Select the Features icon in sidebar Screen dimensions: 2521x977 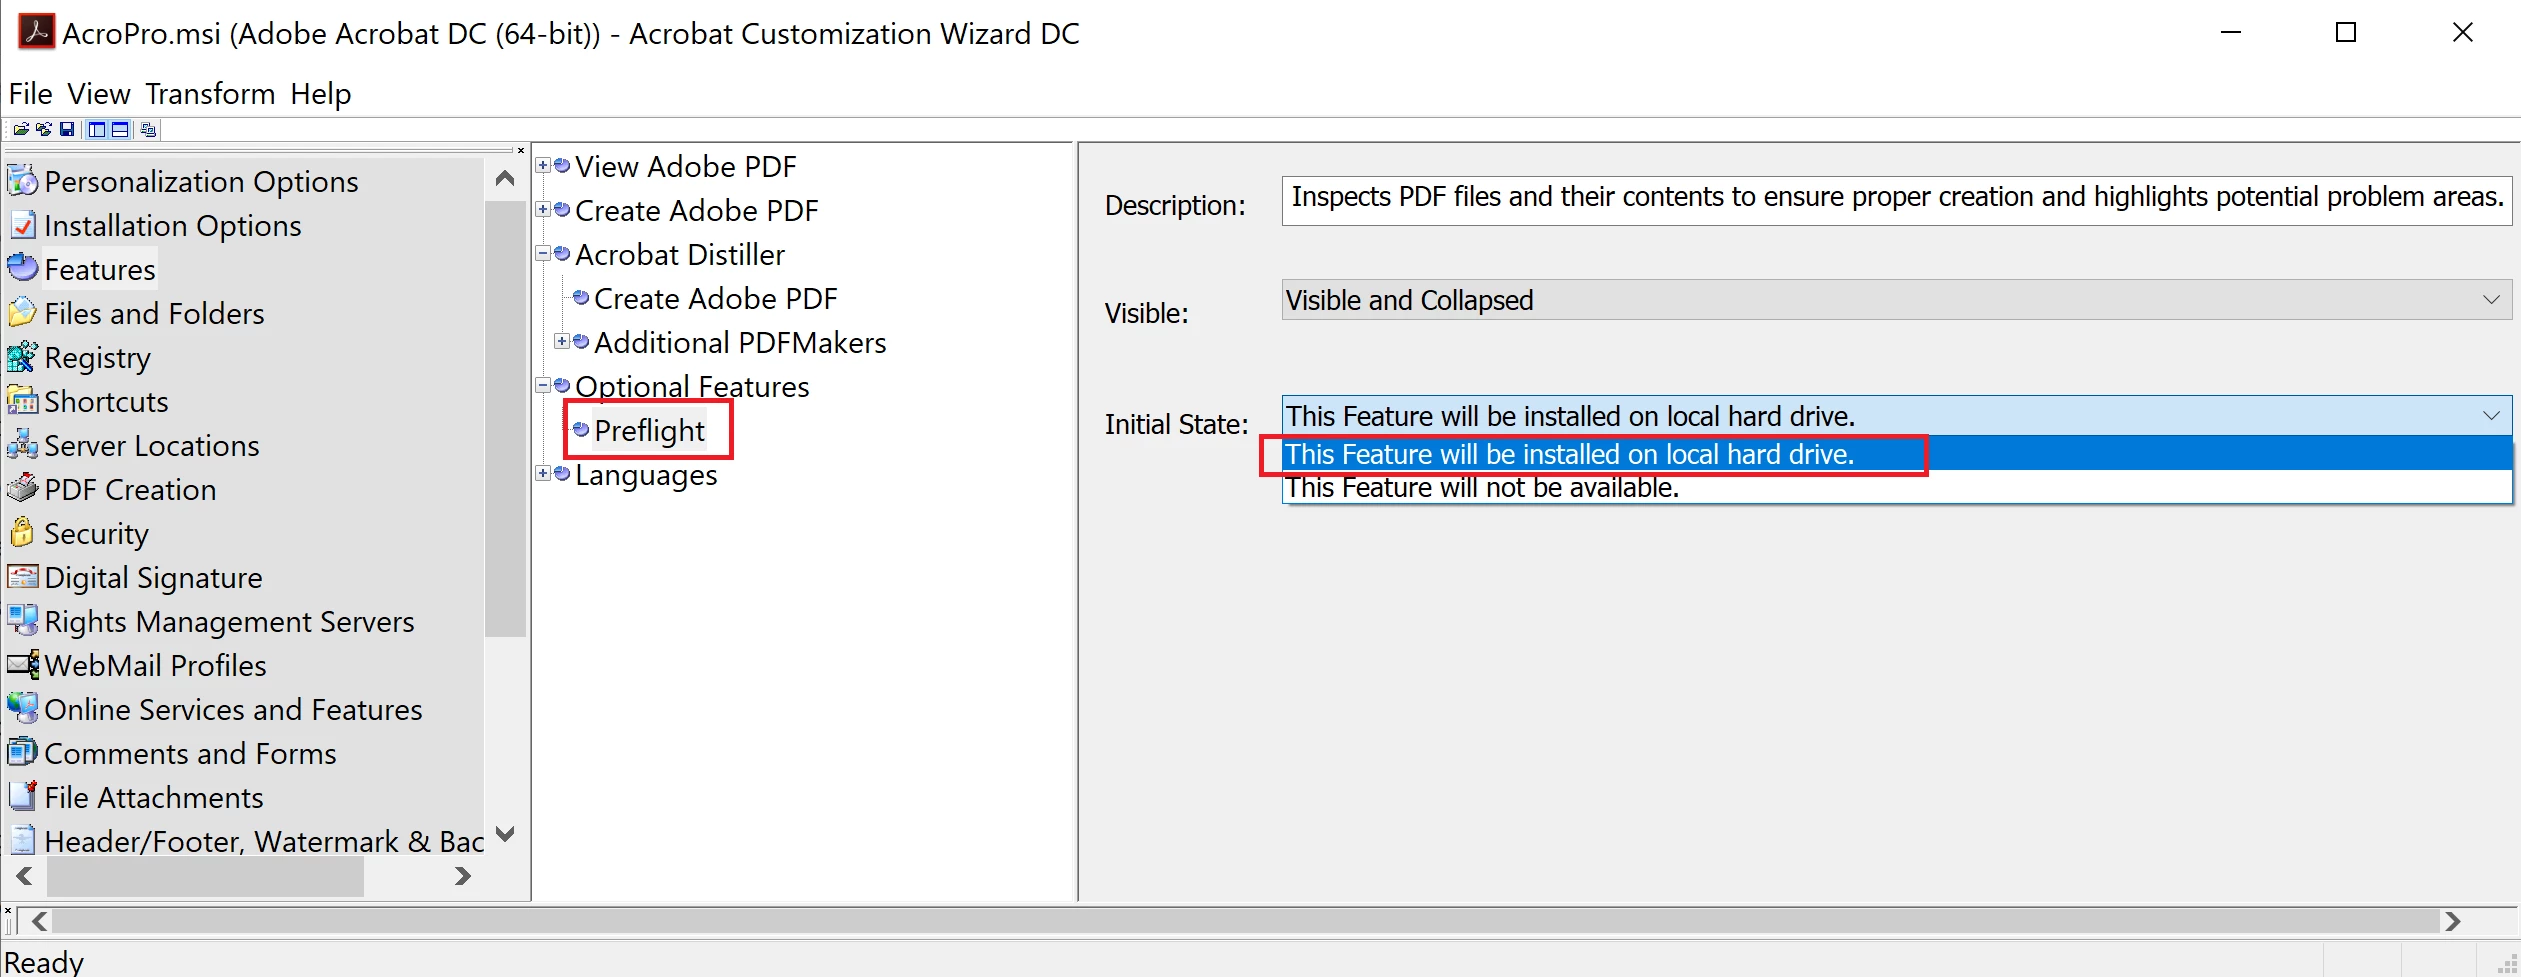(22, 269)
